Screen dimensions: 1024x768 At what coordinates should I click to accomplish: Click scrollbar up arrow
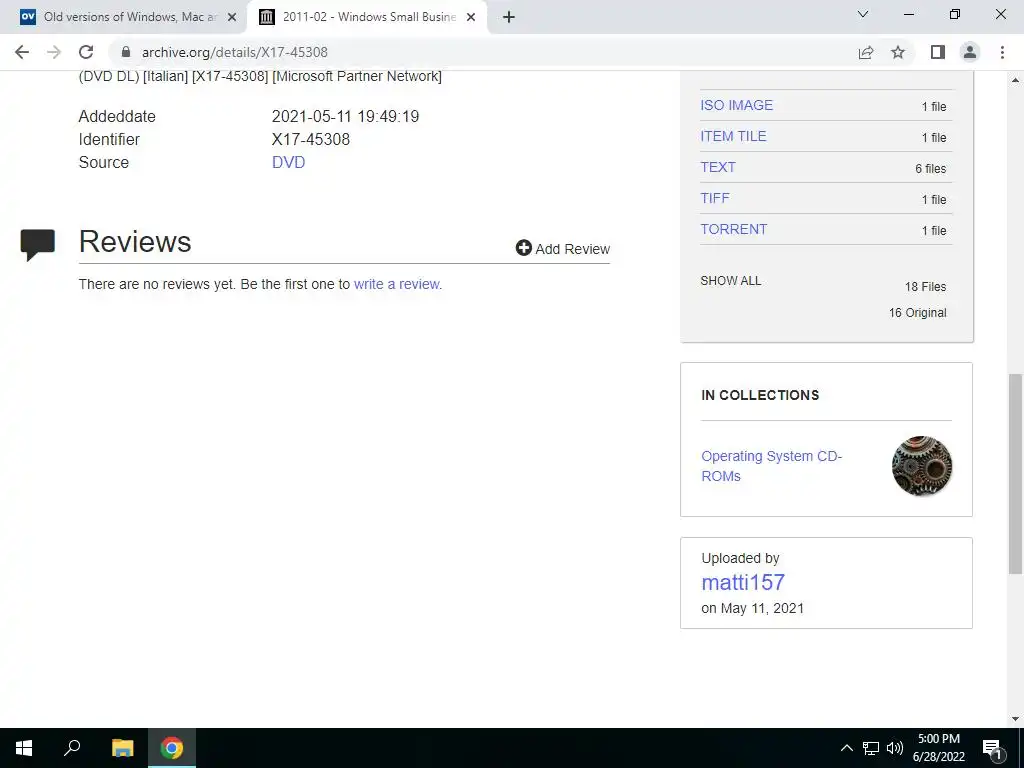tap(1015, 80)
